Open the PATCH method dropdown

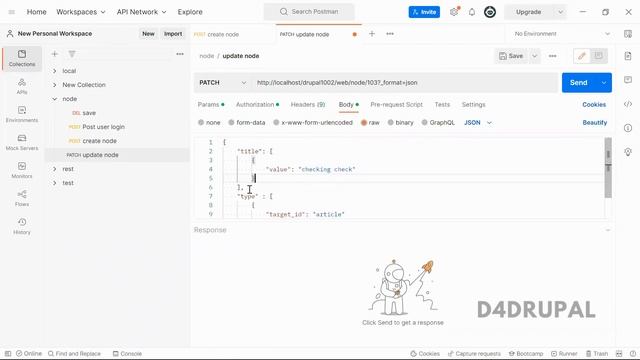[222, 82]
